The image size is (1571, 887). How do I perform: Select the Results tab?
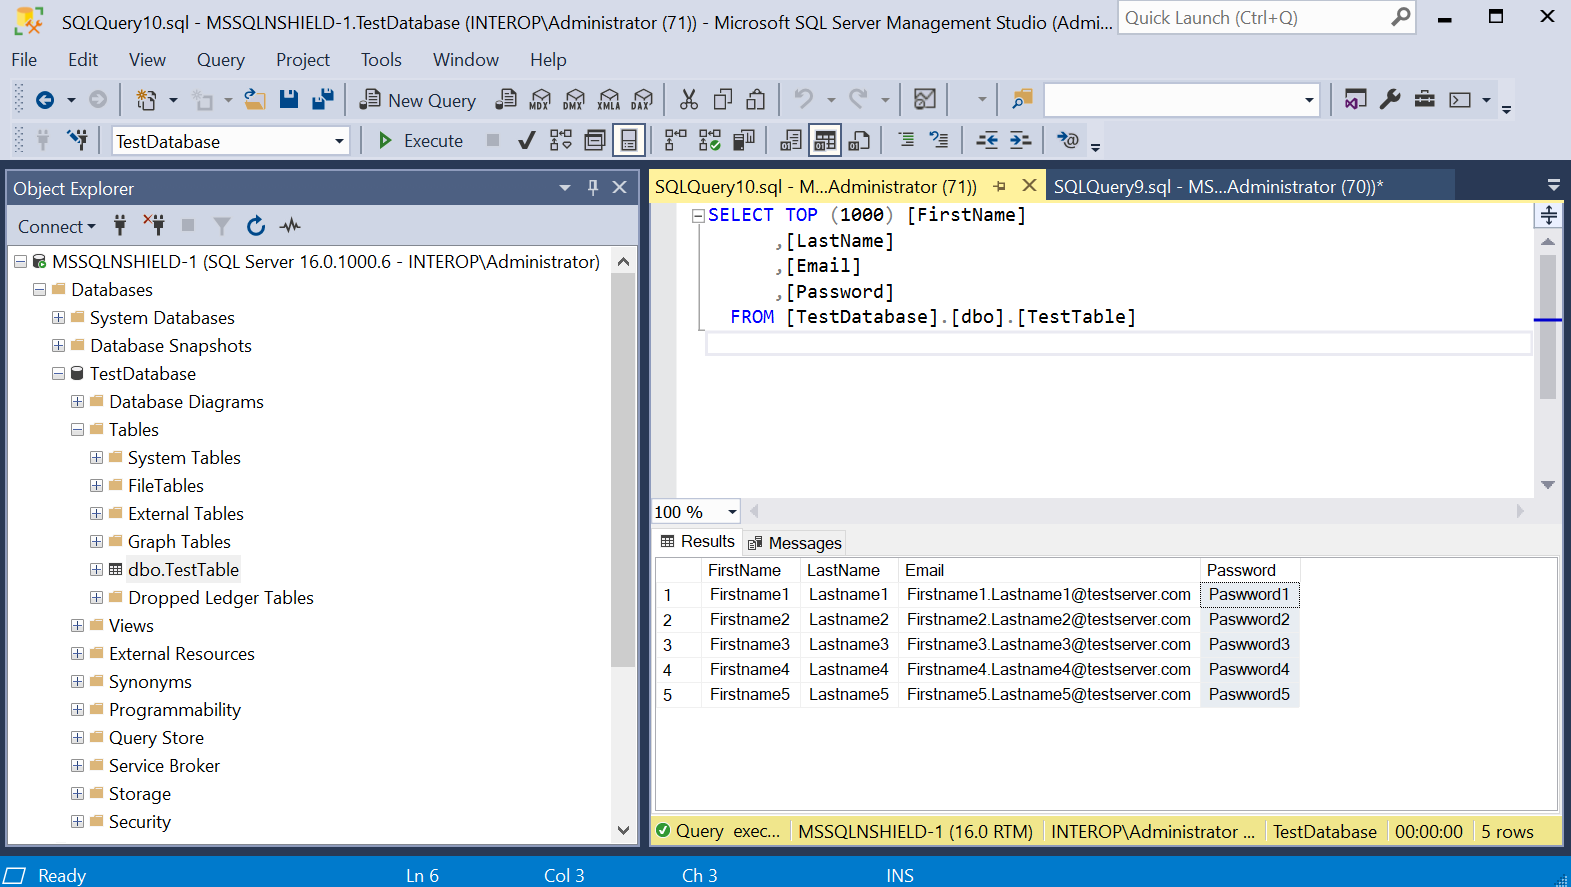tap(697, 541)
